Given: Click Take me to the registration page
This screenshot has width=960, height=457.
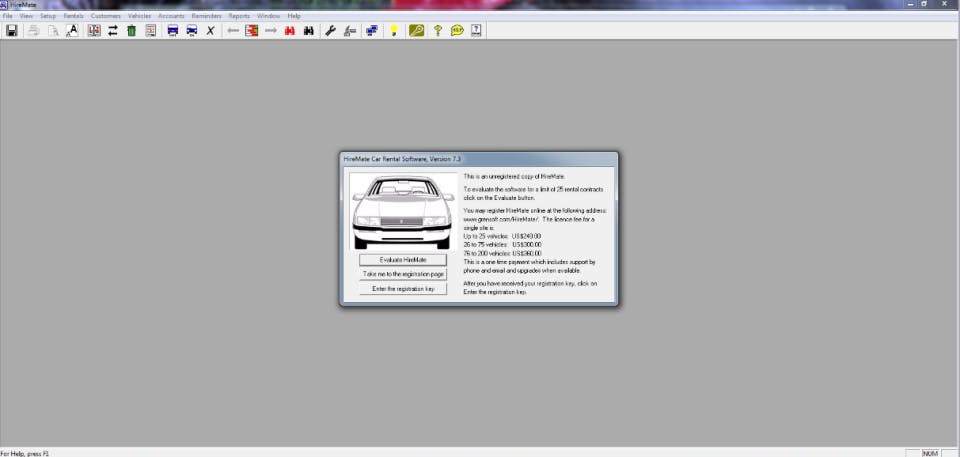Looking at the screenshot, I should point(403,274).
